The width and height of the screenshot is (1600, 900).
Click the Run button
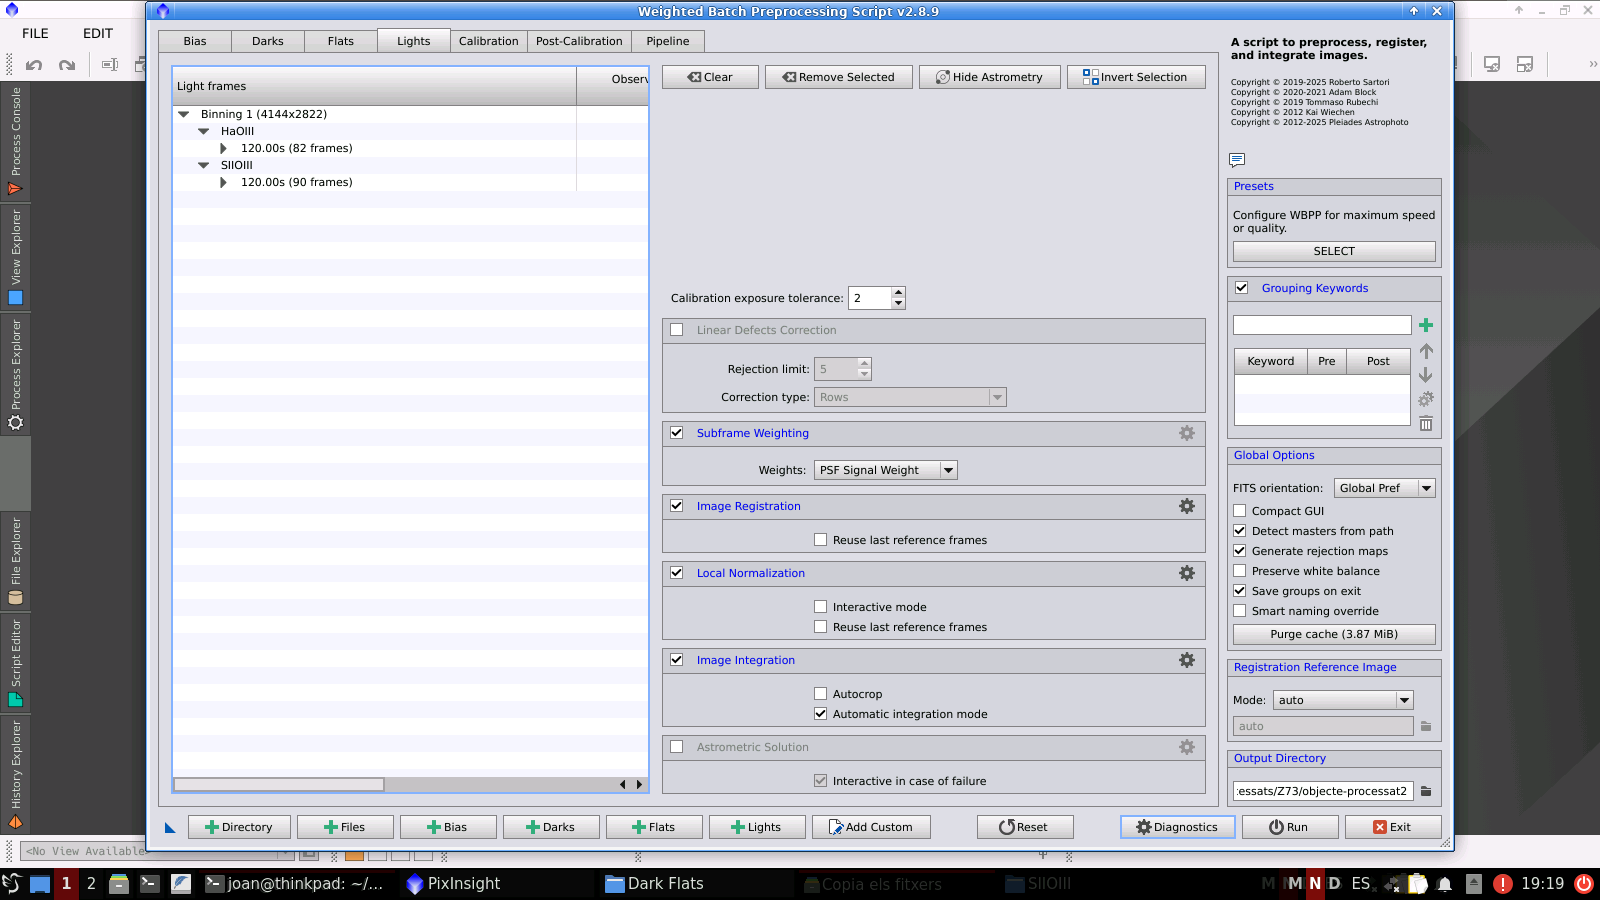tap(1288, 827)
